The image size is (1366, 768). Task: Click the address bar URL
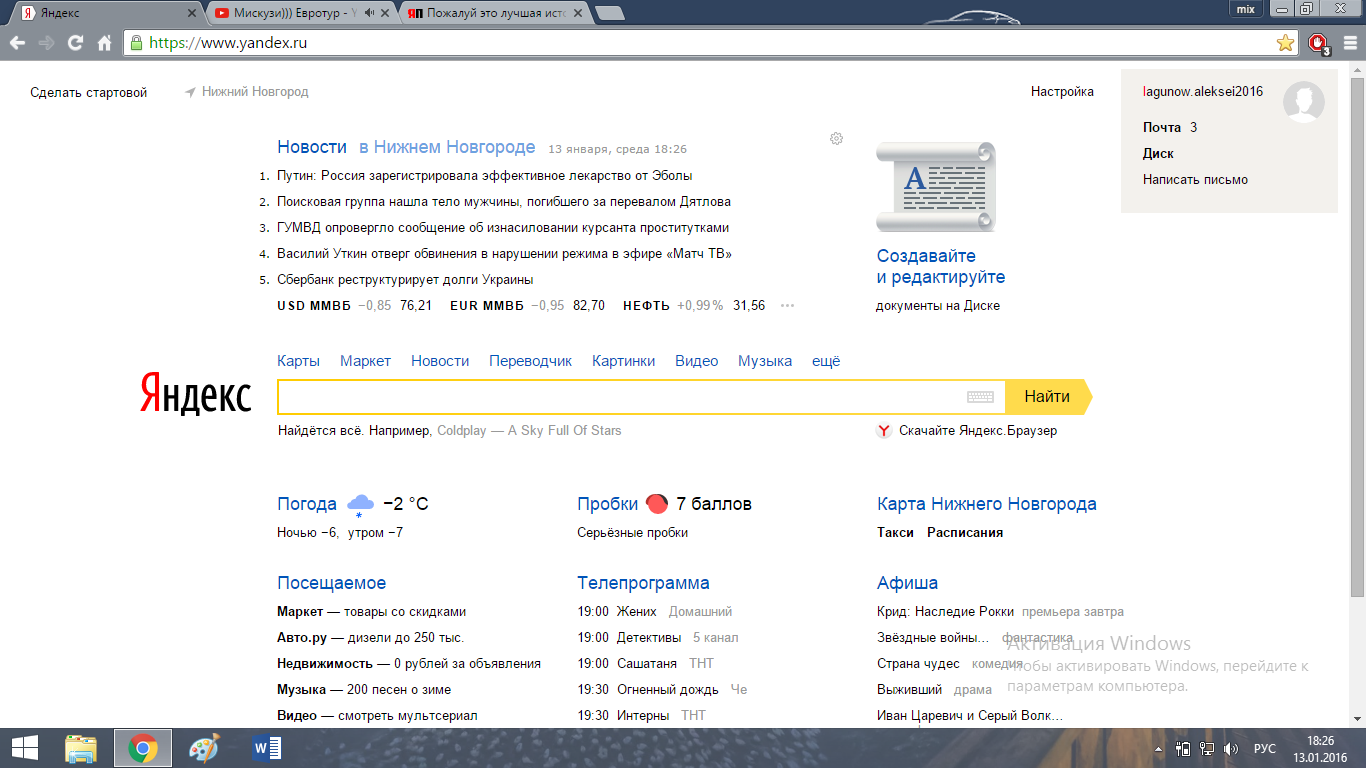pyautogui.click(x=228, y=43)
